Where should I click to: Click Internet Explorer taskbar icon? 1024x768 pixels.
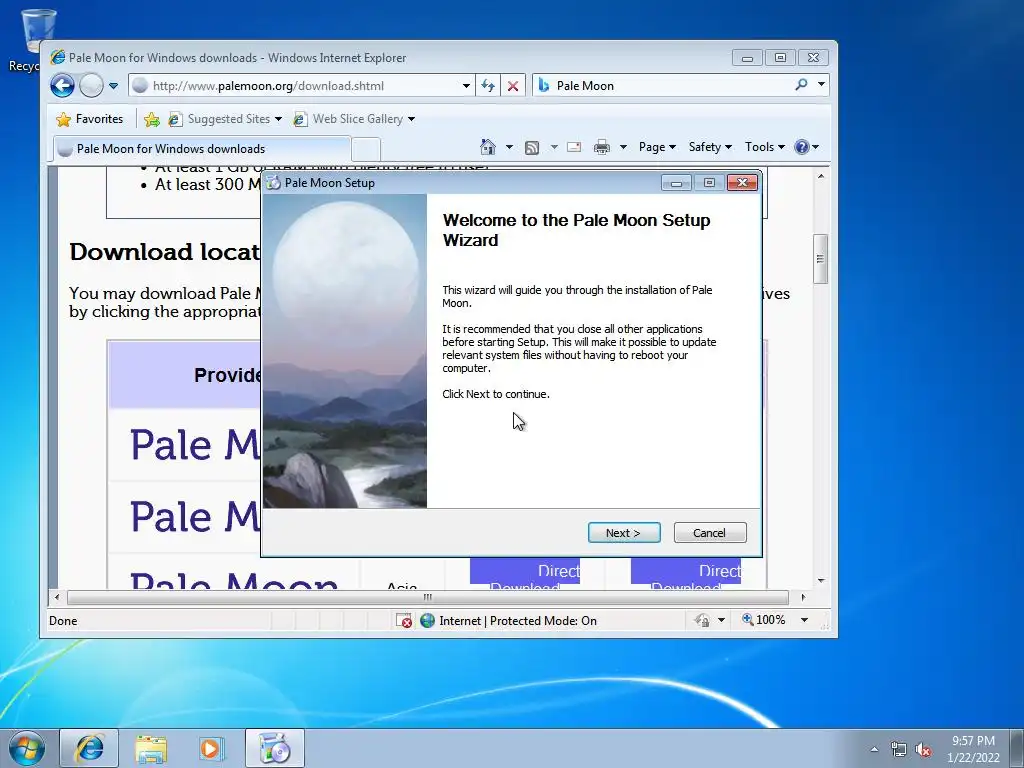point(89,748)
